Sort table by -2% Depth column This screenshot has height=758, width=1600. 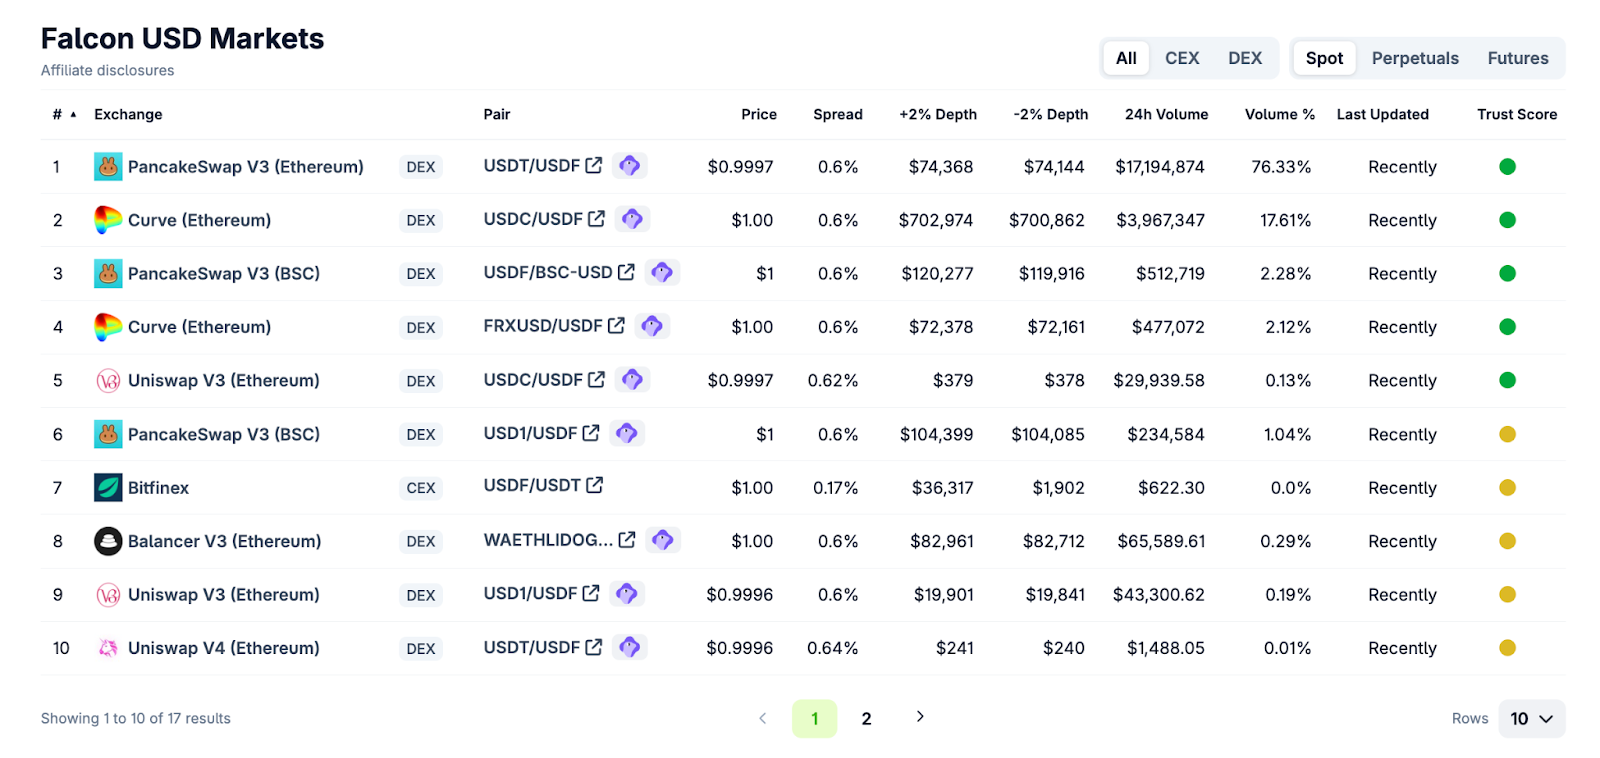pyautogui.click(x=1051, y=114)
